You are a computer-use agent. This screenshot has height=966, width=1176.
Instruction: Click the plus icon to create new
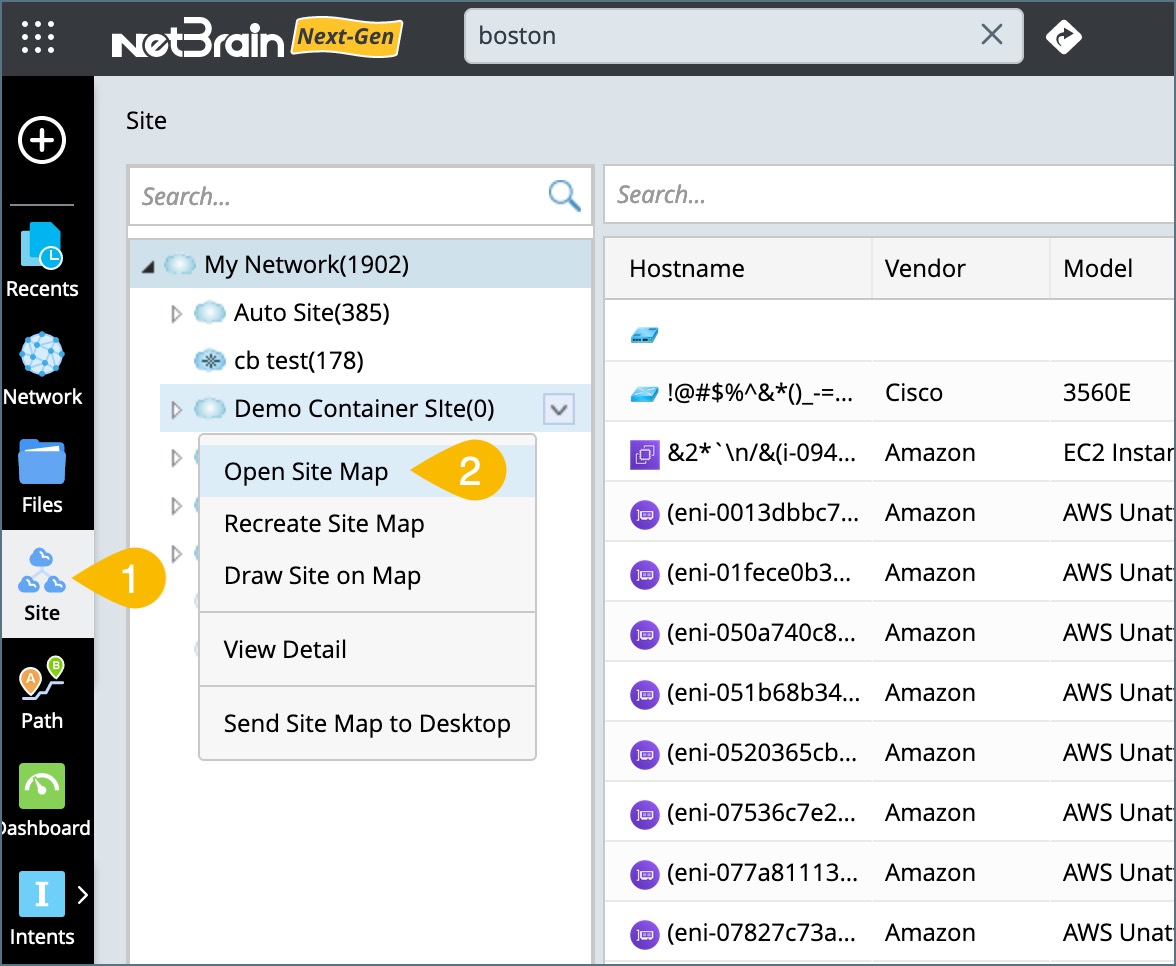42,141
